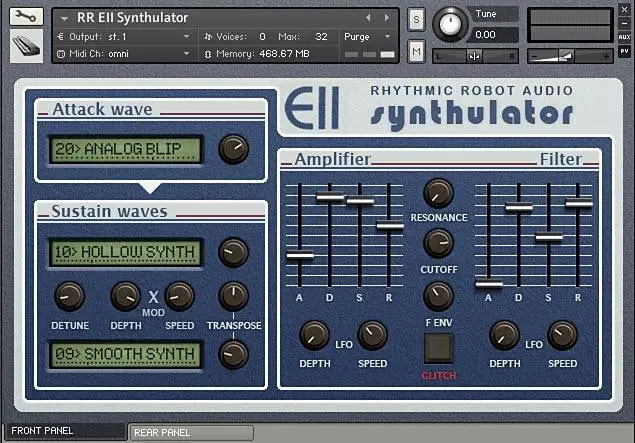Click the X MOD DEPTH knob
The height and width of the screenshot is (443, 635).
click(x=126, y=296)
